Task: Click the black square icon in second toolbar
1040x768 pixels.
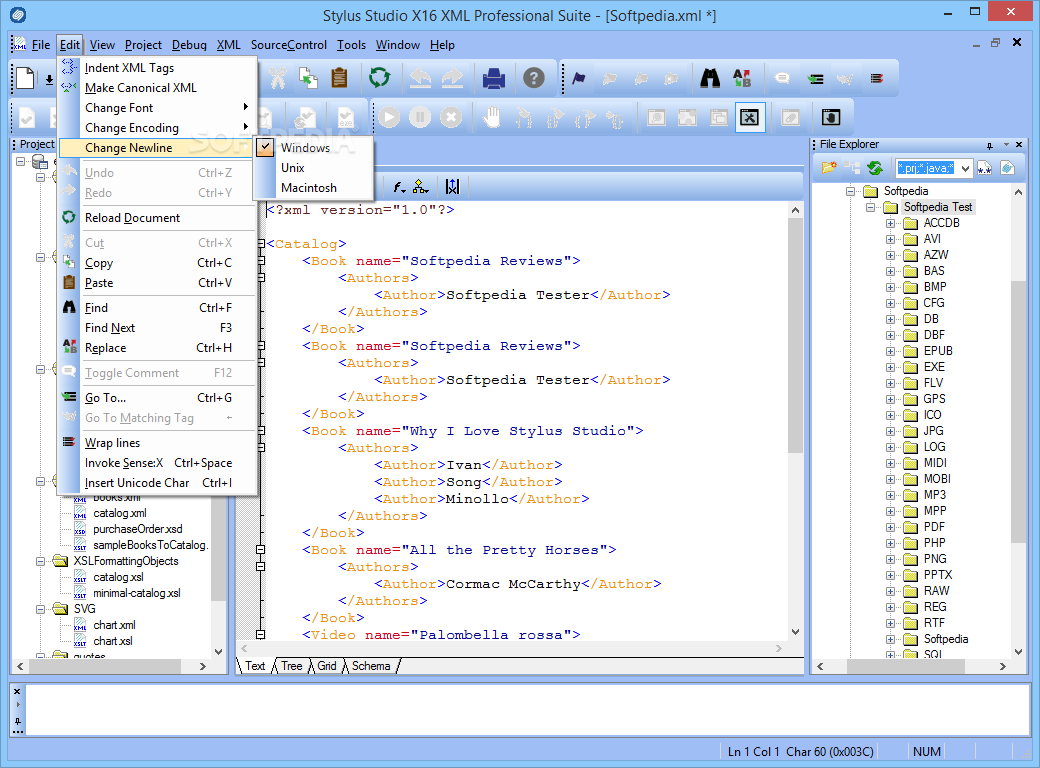Action: 830,117
